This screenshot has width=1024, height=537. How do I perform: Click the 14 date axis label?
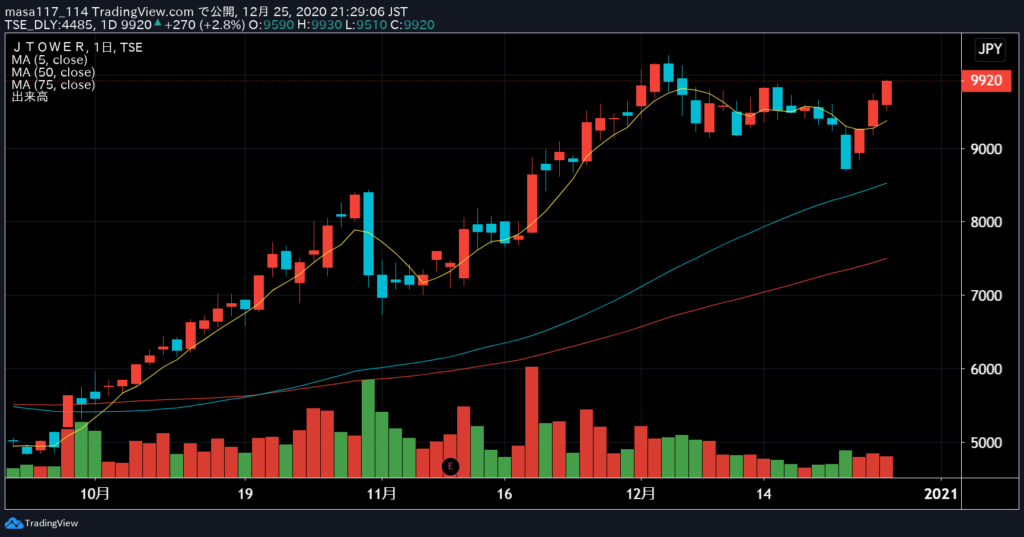763,494
